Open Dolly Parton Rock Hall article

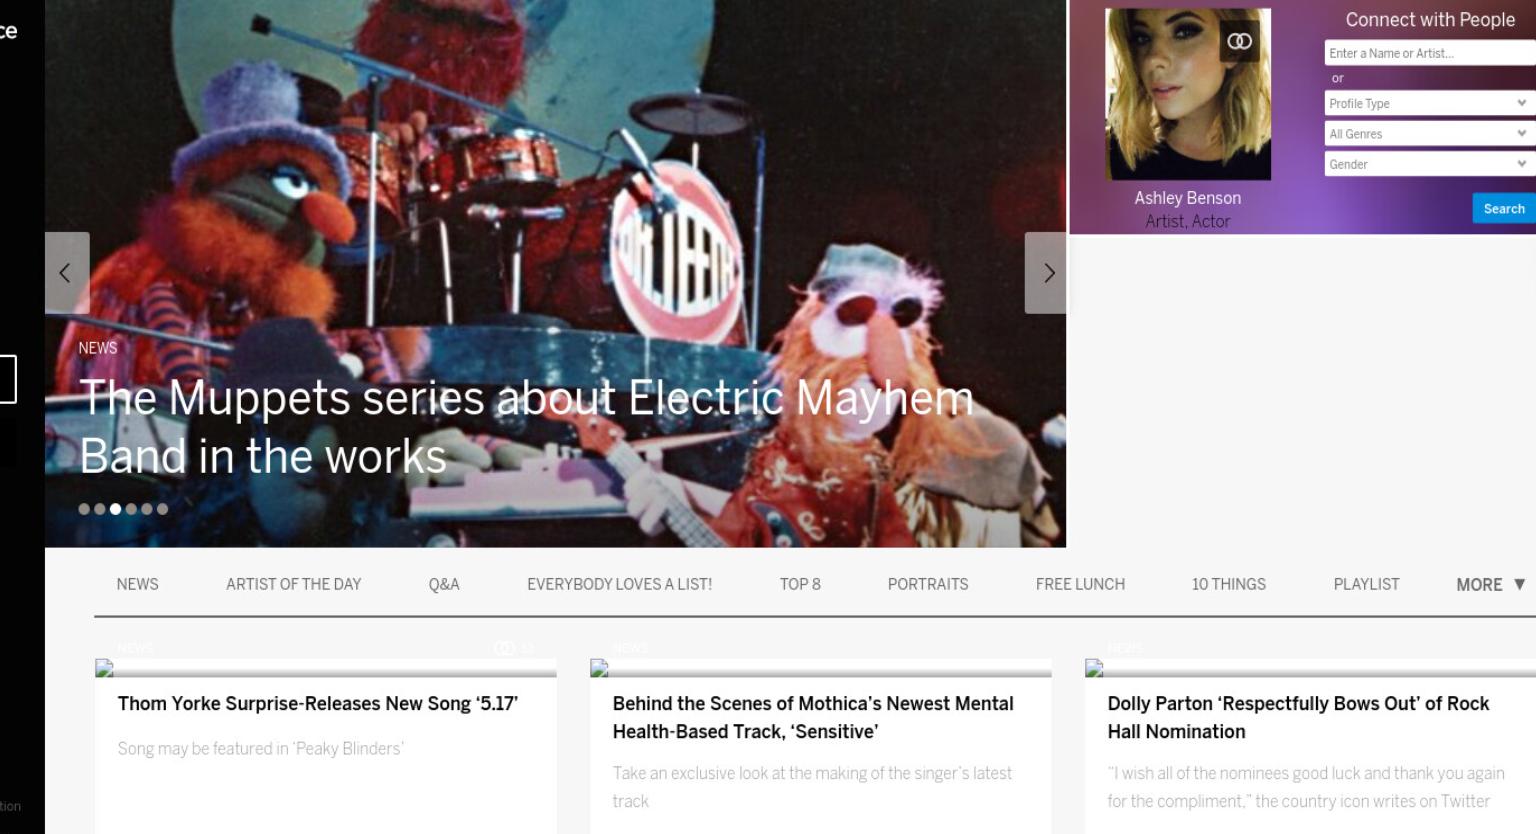[1298, 717]
